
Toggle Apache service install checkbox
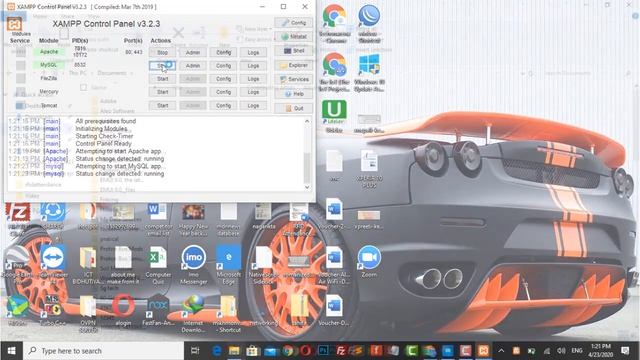click(20, 52)
